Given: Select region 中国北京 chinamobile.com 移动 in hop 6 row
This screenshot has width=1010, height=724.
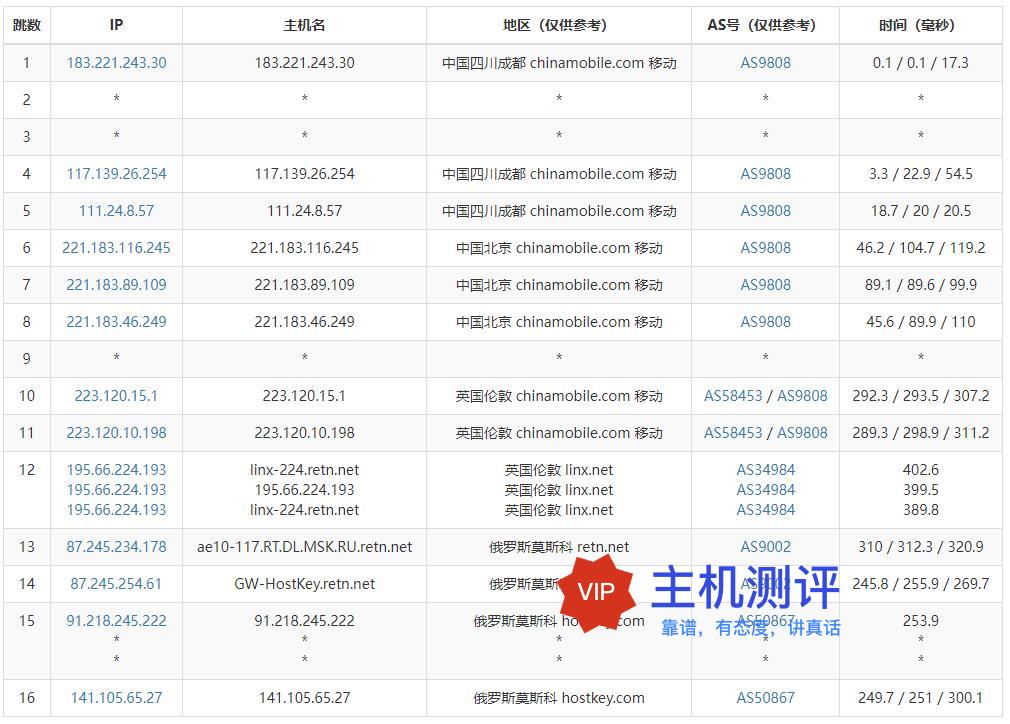Looking at the screenshot, I should point(558,247).
